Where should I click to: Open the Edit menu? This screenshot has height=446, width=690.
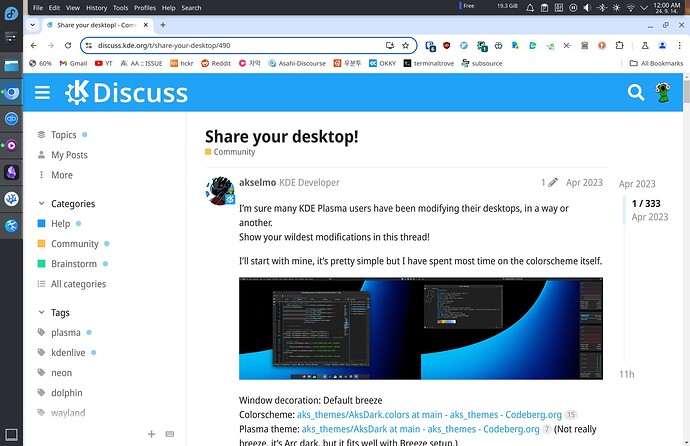coord(54,7)
